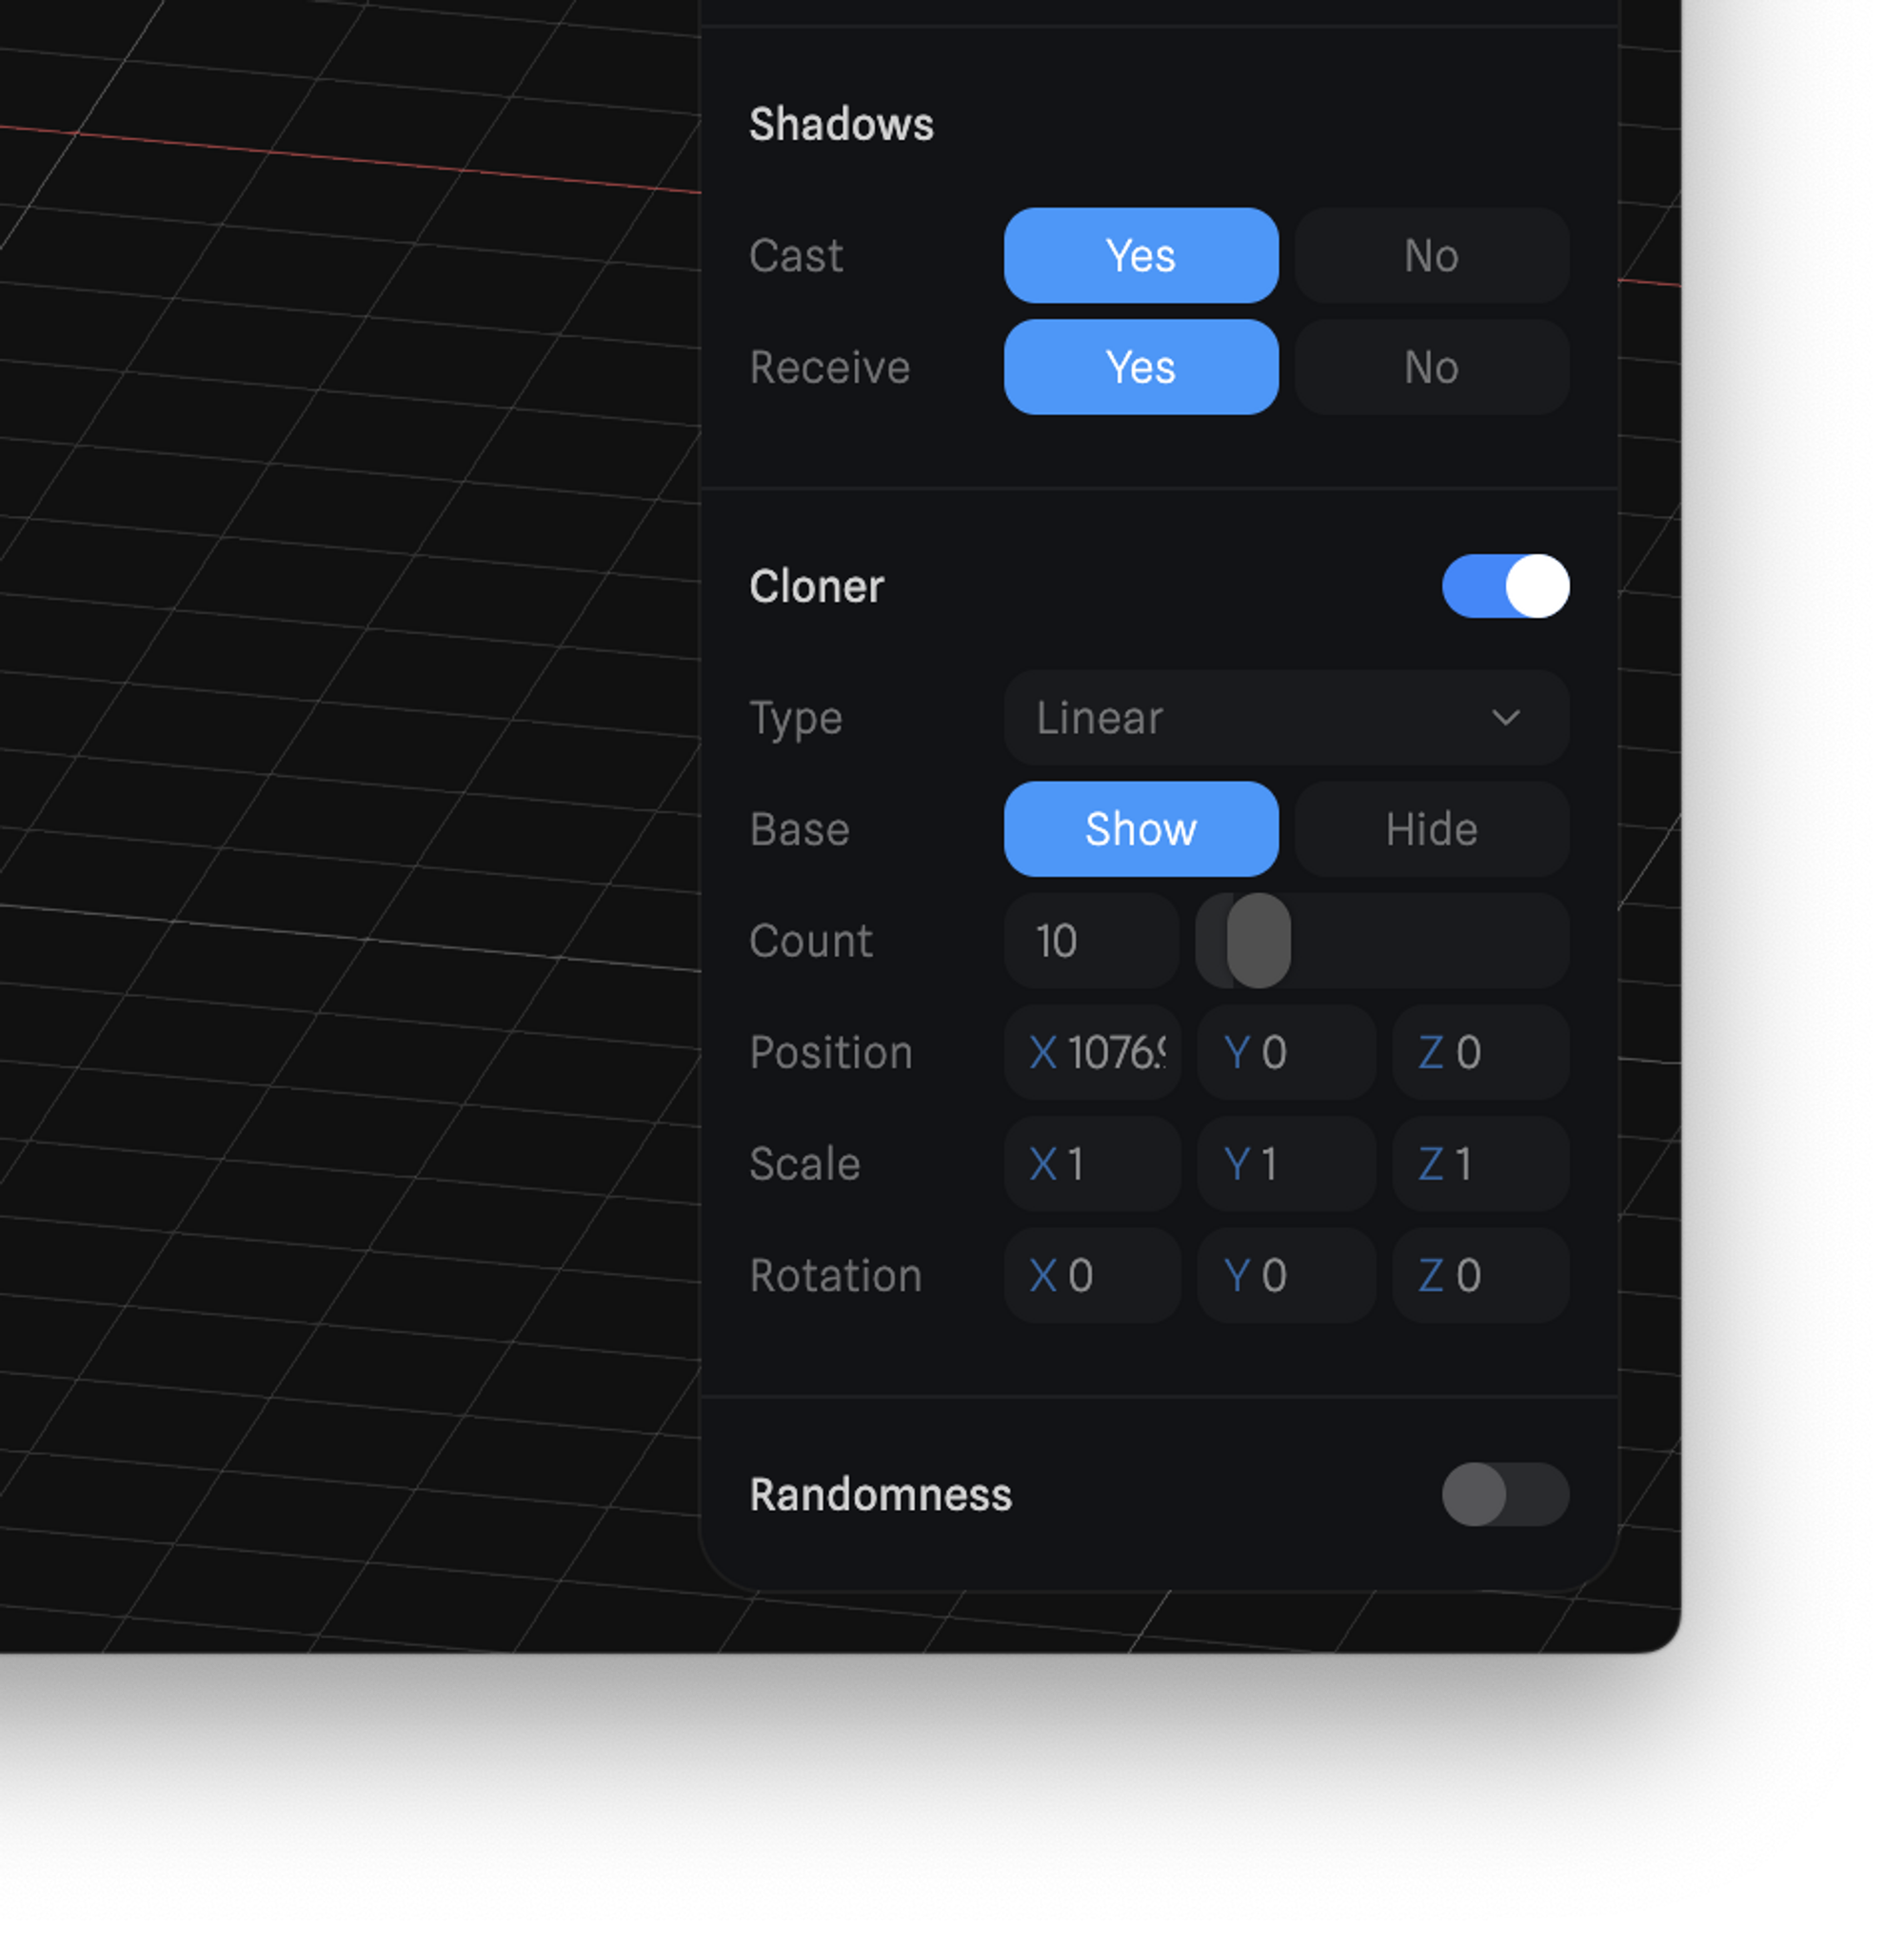Turn off the Cloner switch
Image resolution: width=1904 pixels, height=1948 pixels.
coord(1504,586)
